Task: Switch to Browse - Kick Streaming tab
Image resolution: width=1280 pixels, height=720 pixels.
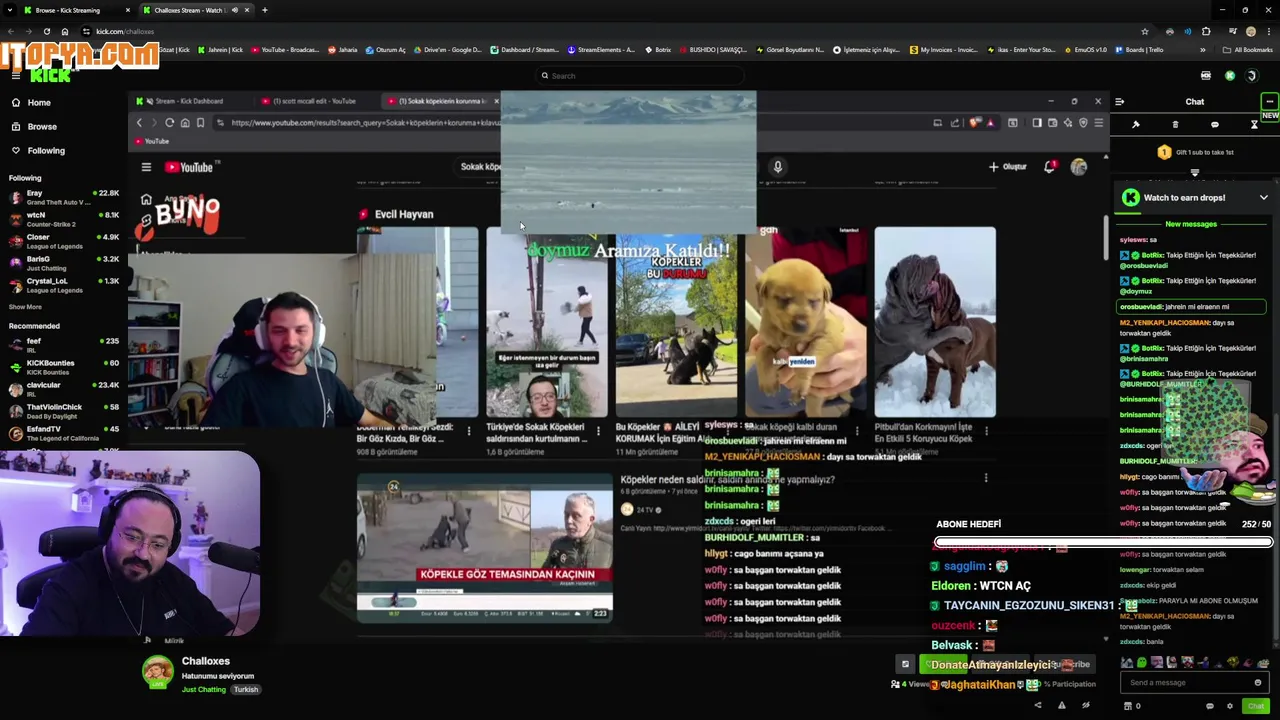Action: coord(75,10)
